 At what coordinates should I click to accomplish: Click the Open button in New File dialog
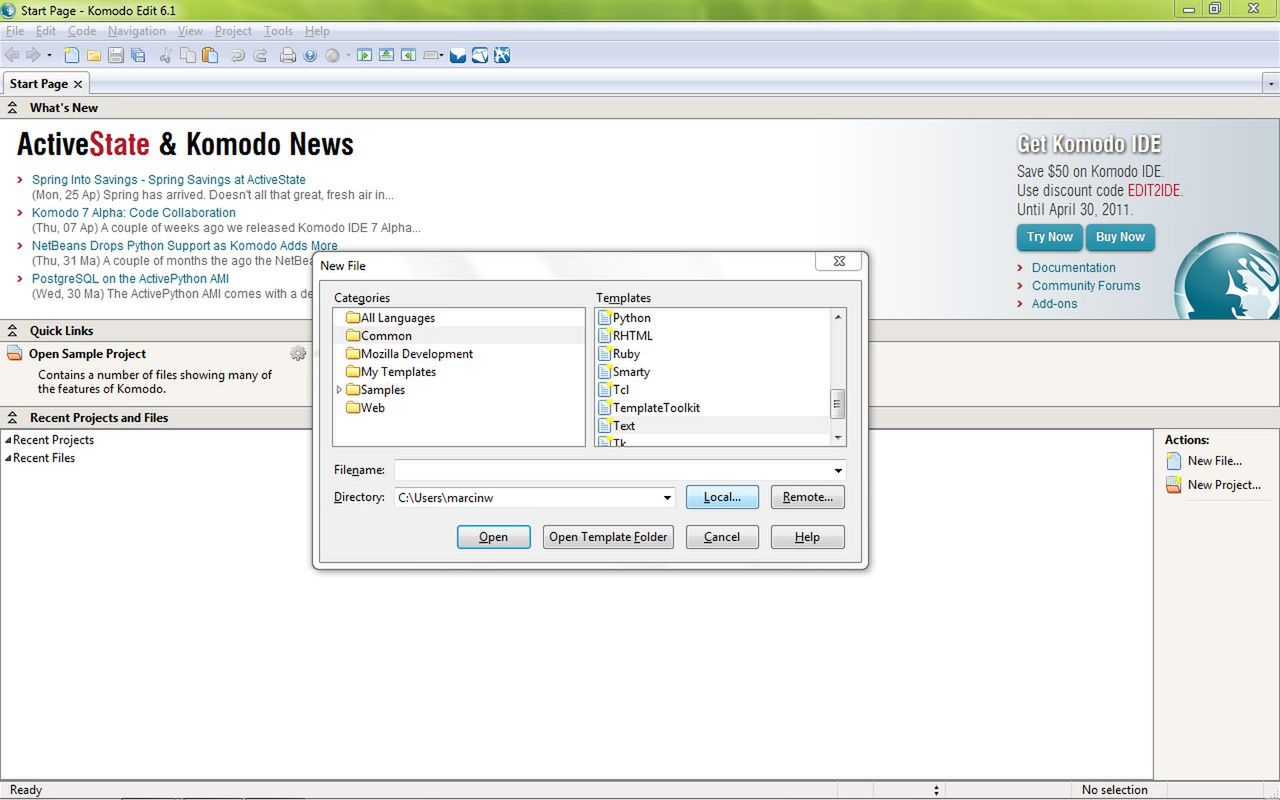(493, 537)
